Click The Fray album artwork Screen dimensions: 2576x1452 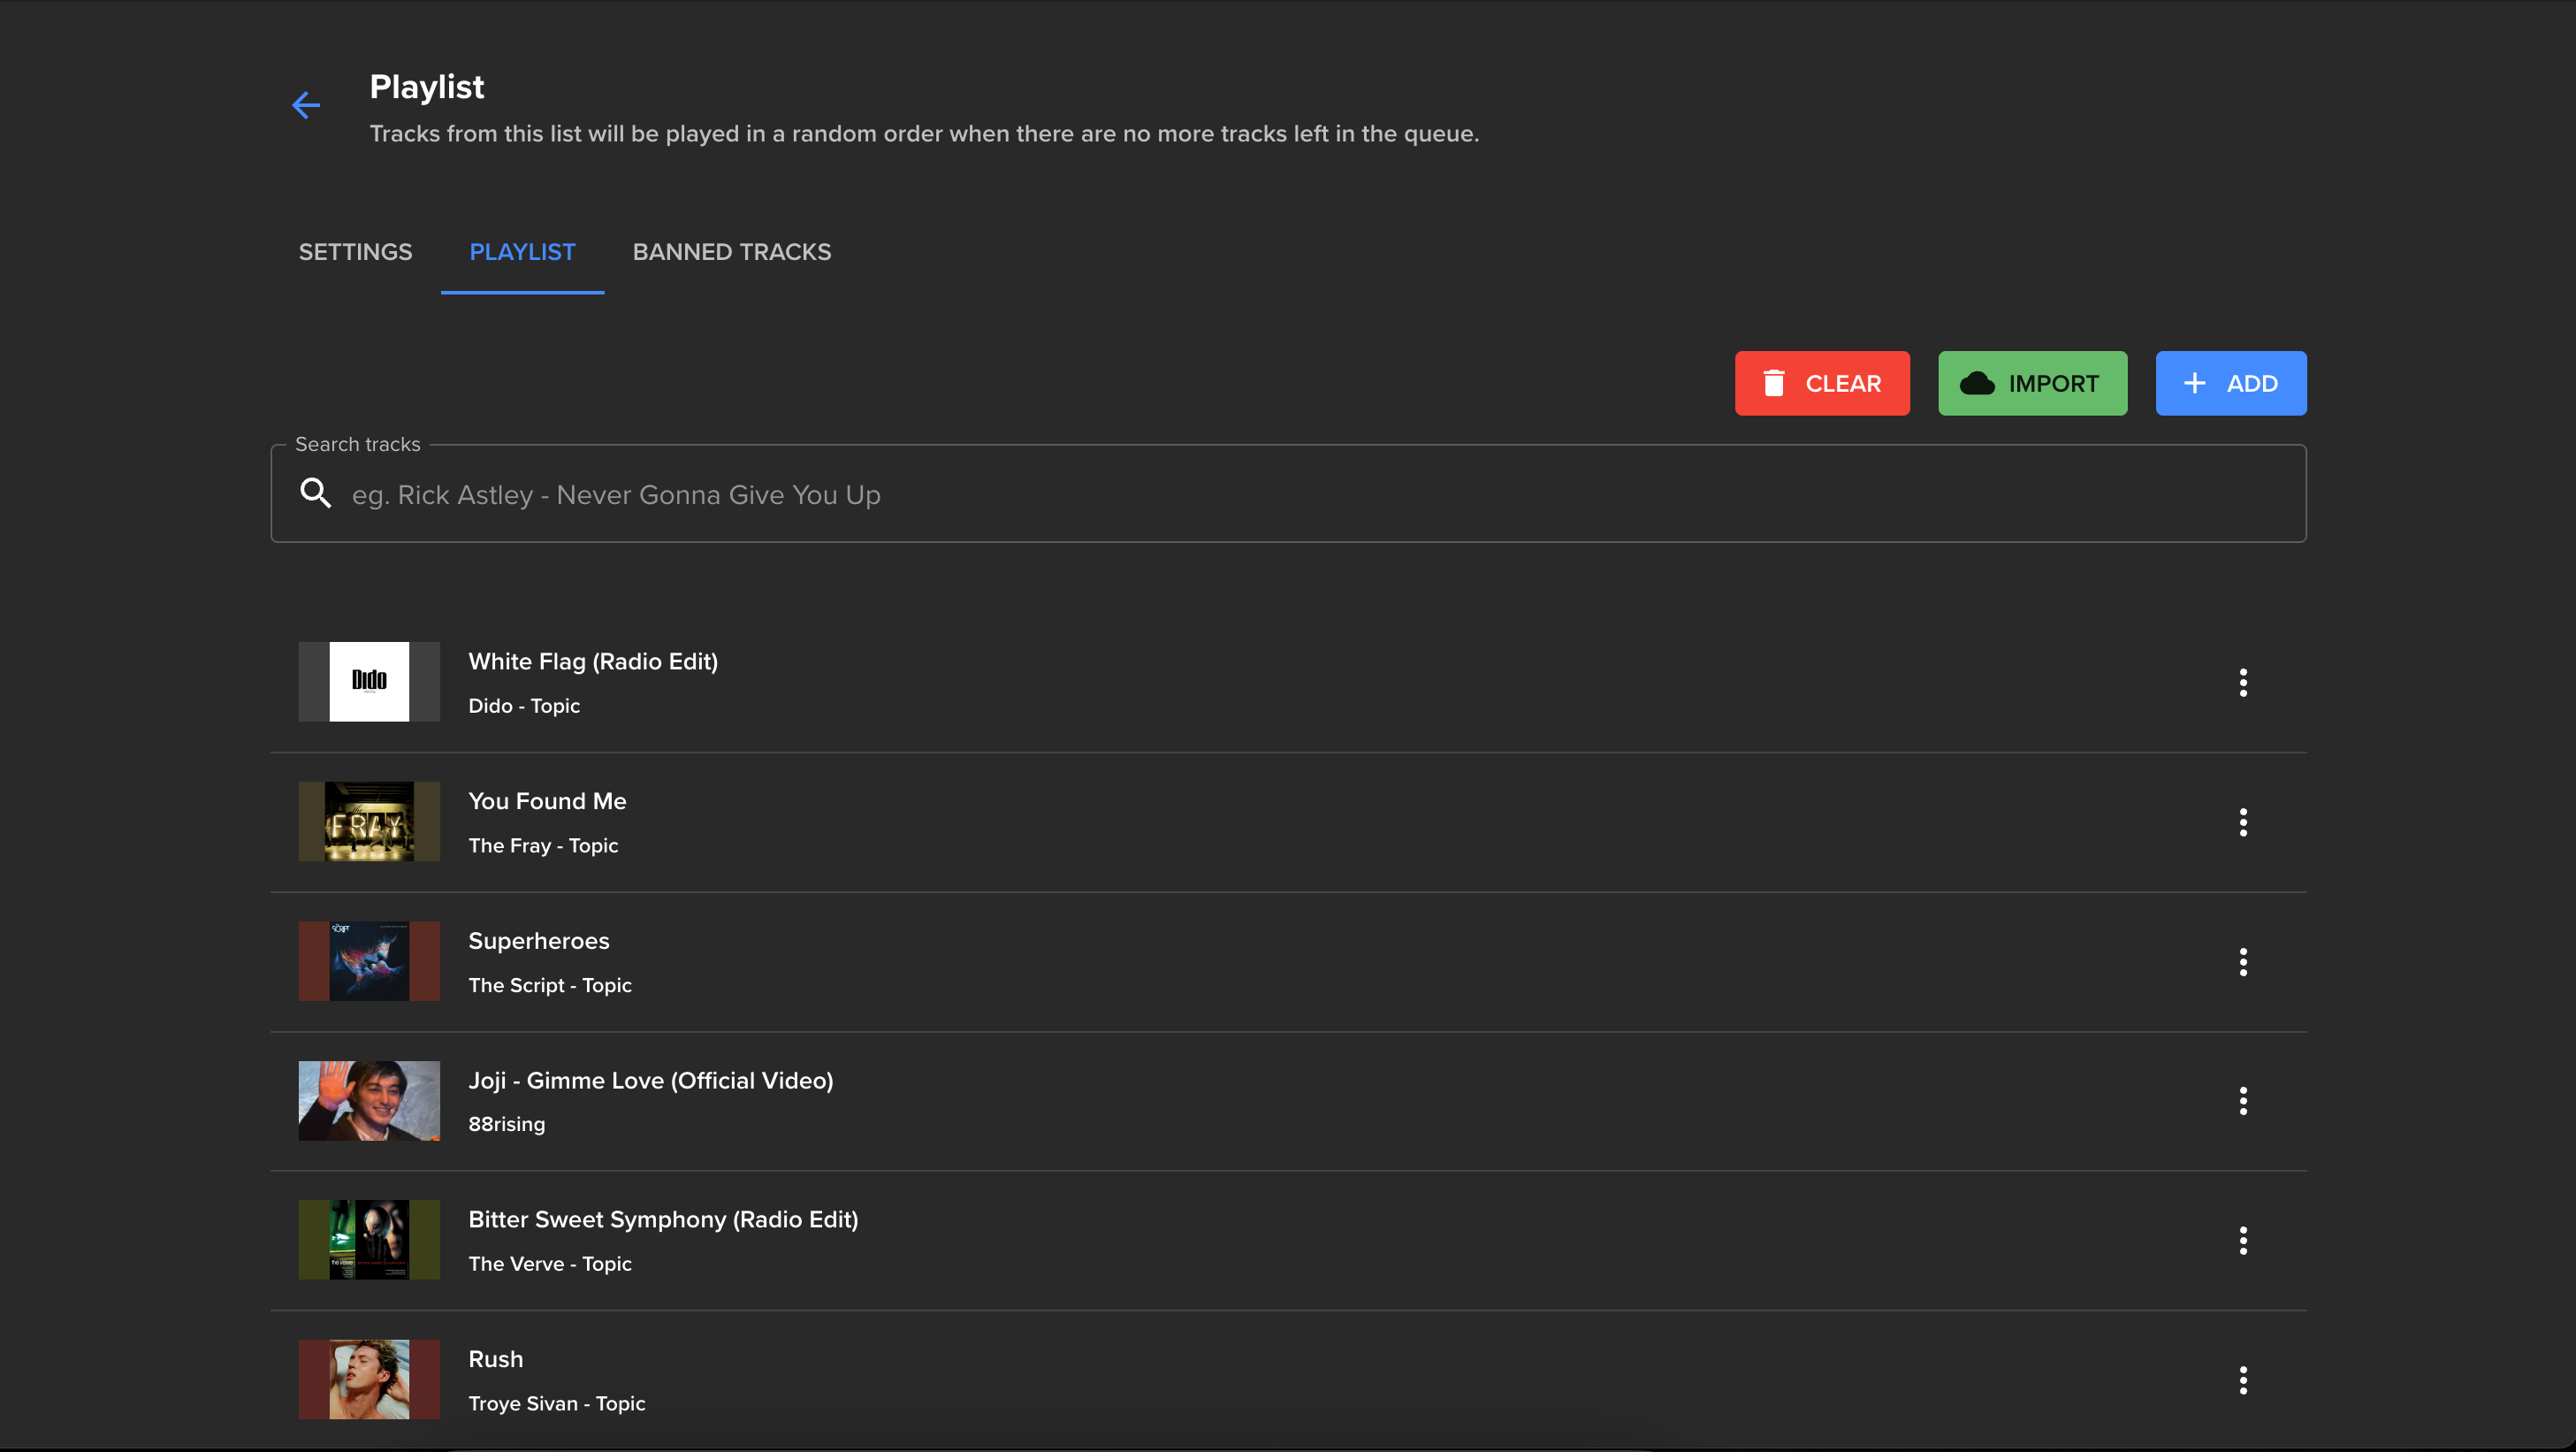click(x=368, y=821)
